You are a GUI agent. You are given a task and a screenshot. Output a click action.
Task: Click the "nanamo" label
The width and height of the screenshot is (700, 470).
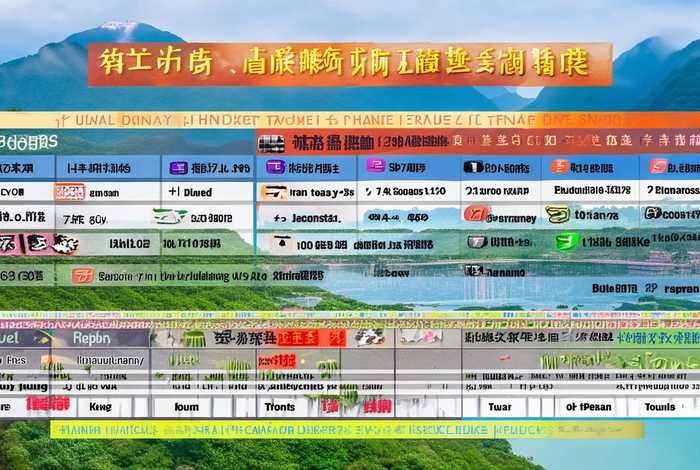click(x=505, y=272)
